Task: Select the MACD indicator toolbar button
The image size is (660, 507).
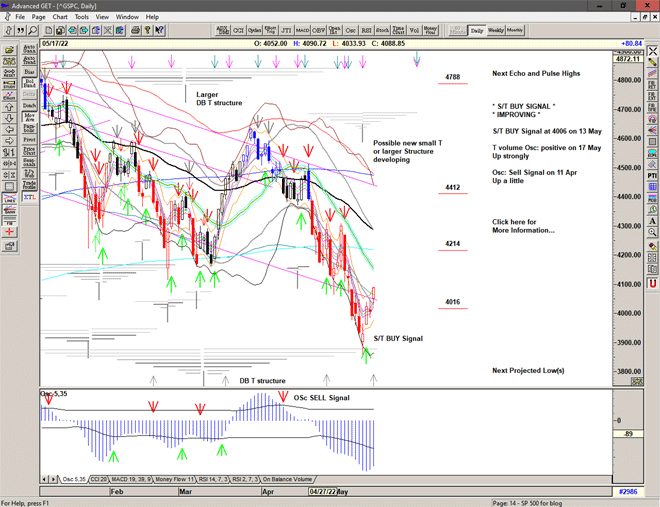Action: coord(301,31)
